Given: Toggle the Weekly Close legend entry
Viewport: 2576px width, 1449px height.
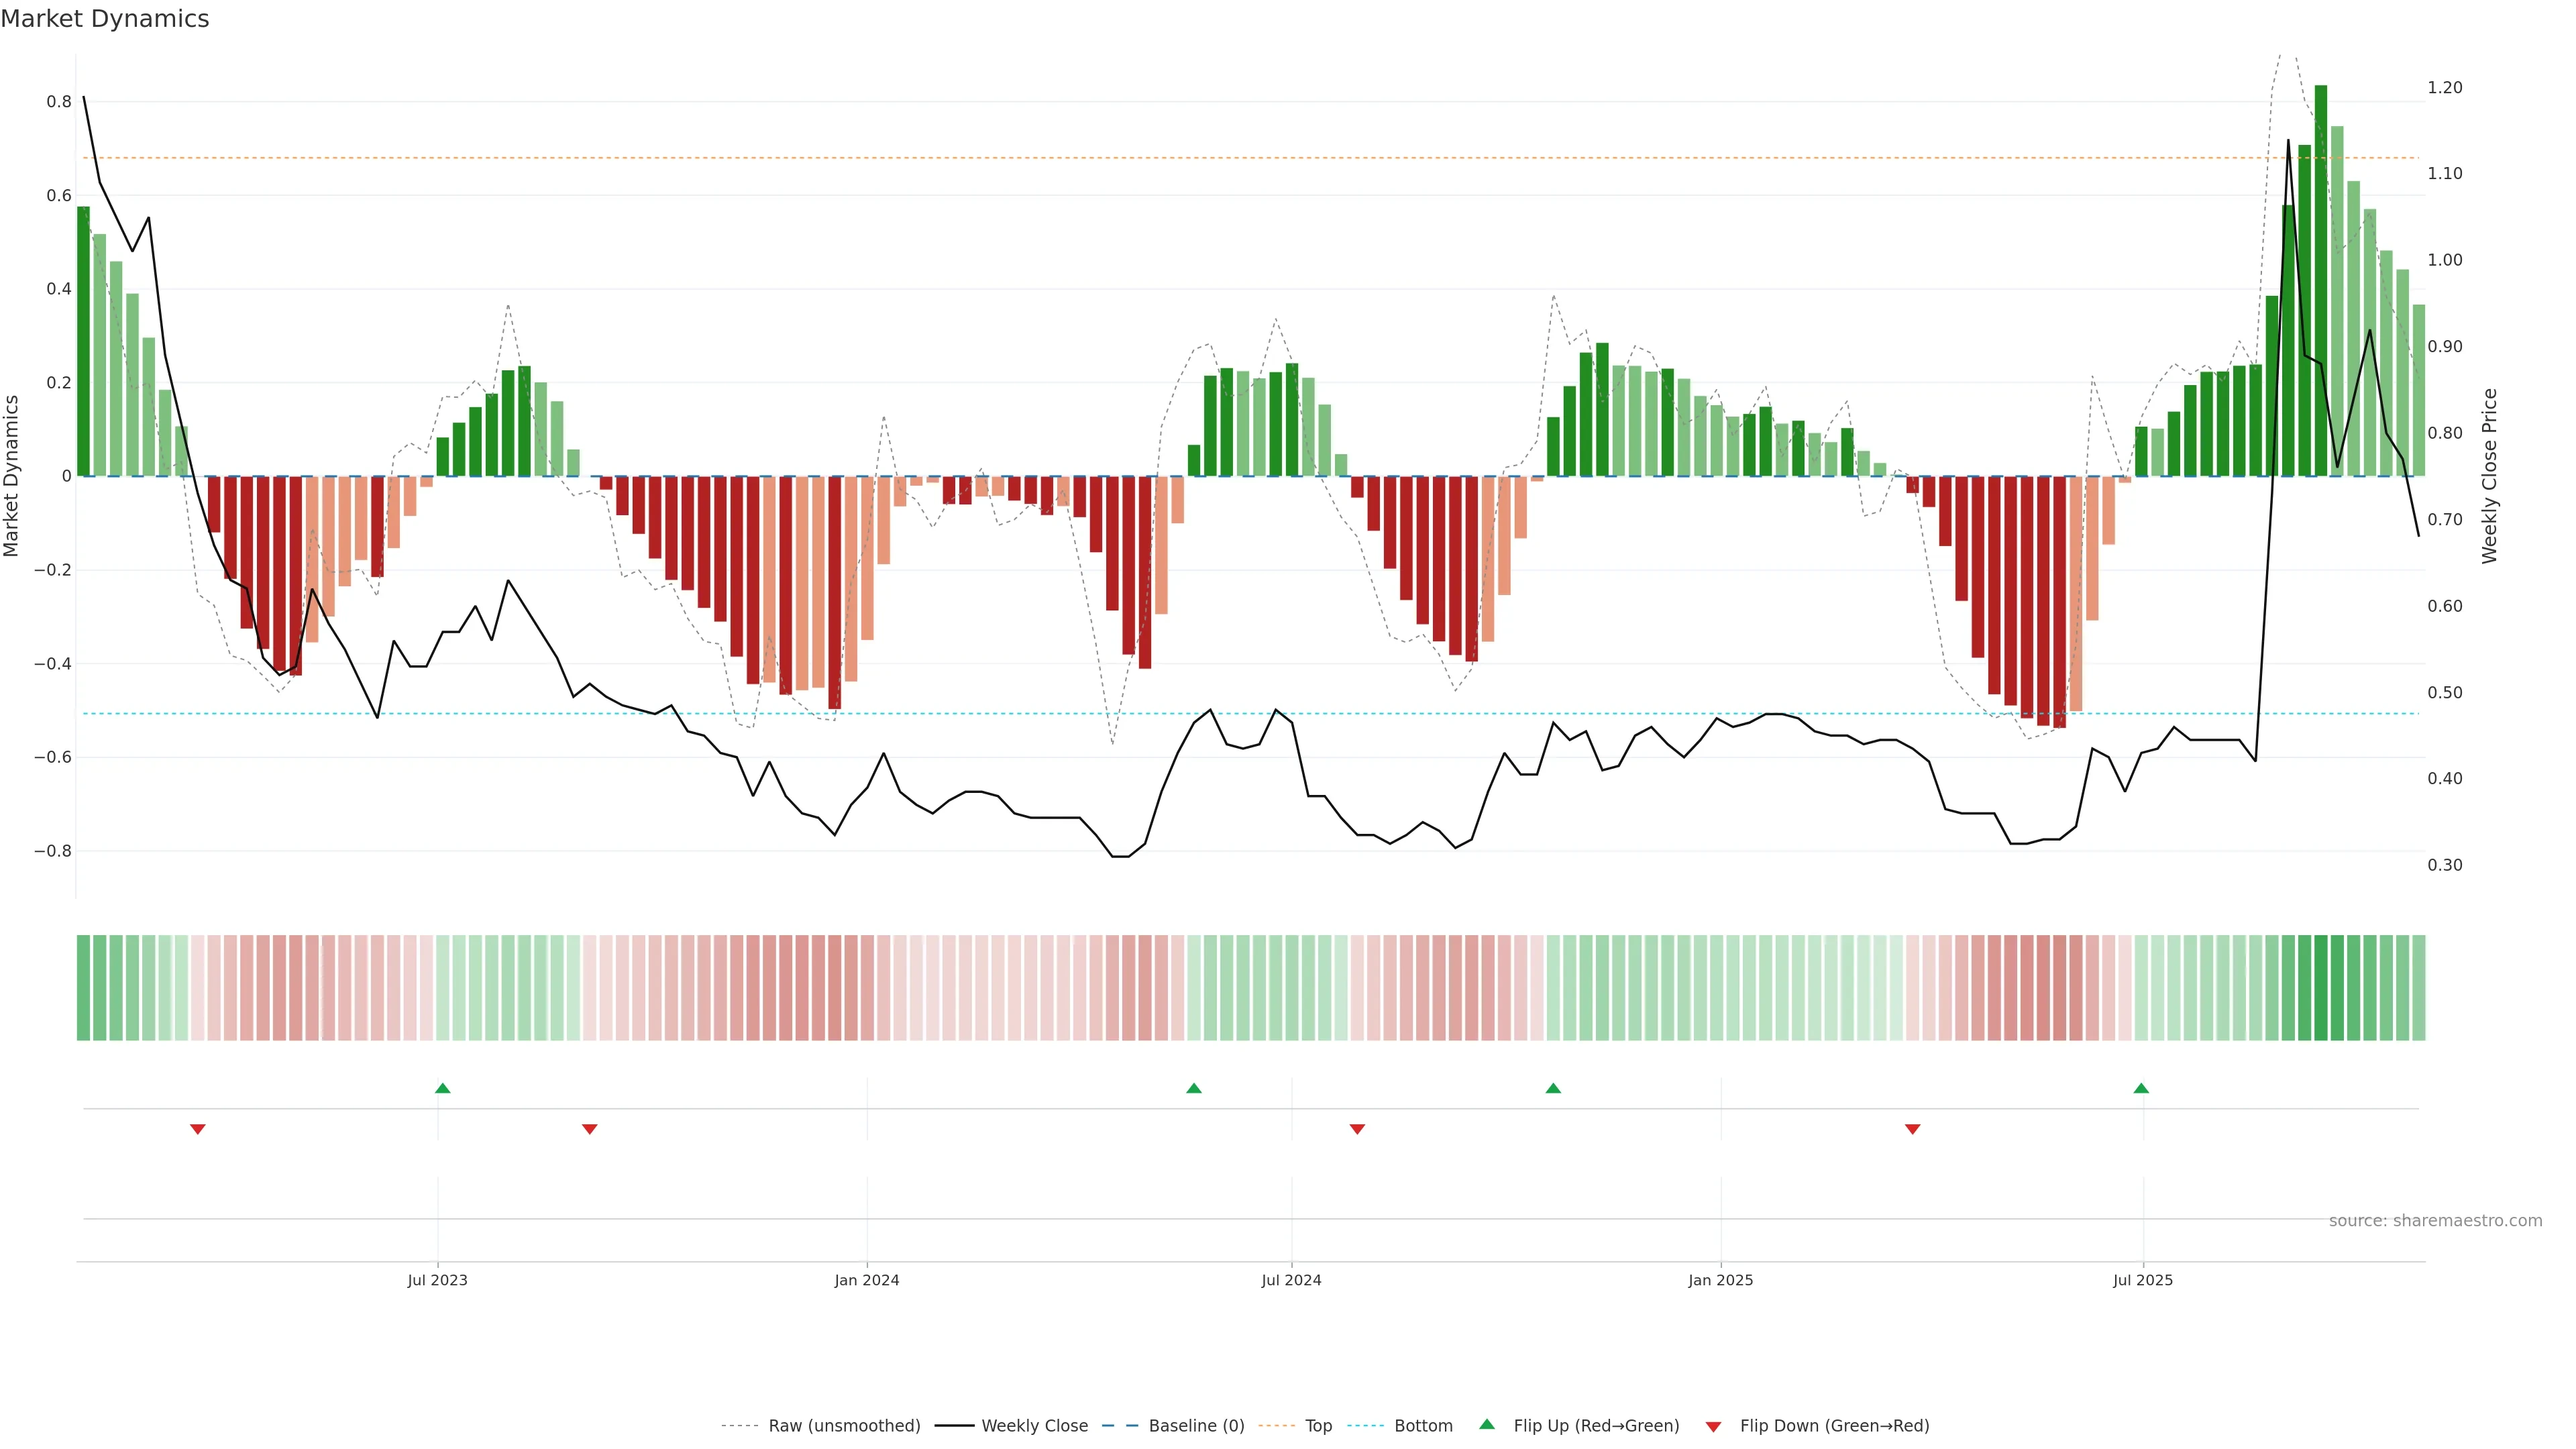Looking at the screenshot, I should pos(1034,1426).
